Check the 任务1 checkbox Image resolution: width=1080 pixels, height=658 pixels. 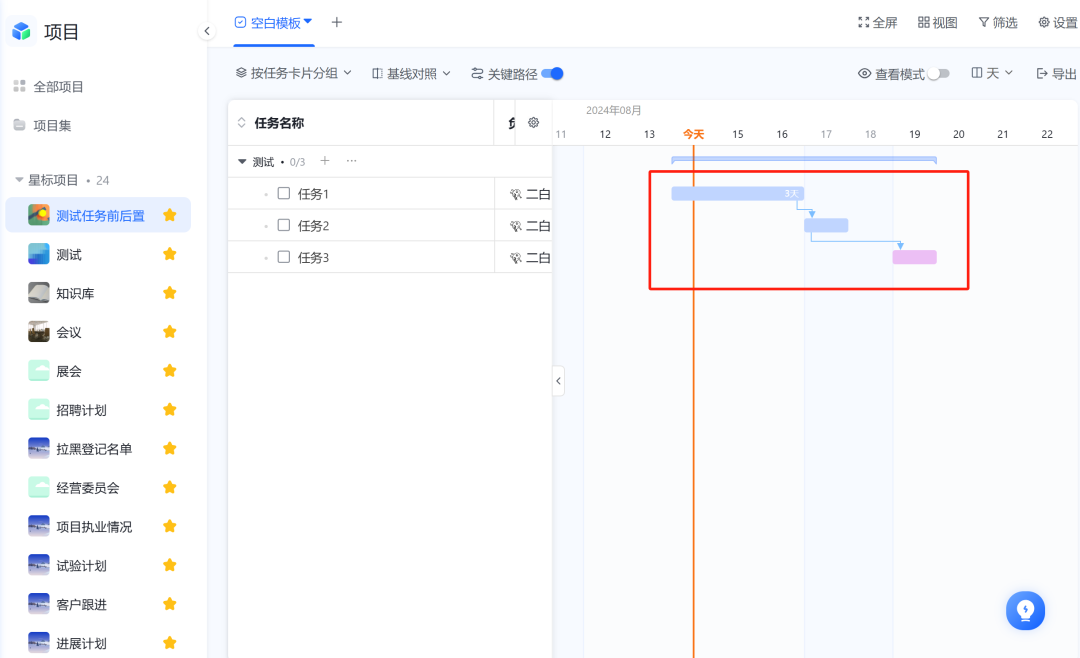(284, 194)
